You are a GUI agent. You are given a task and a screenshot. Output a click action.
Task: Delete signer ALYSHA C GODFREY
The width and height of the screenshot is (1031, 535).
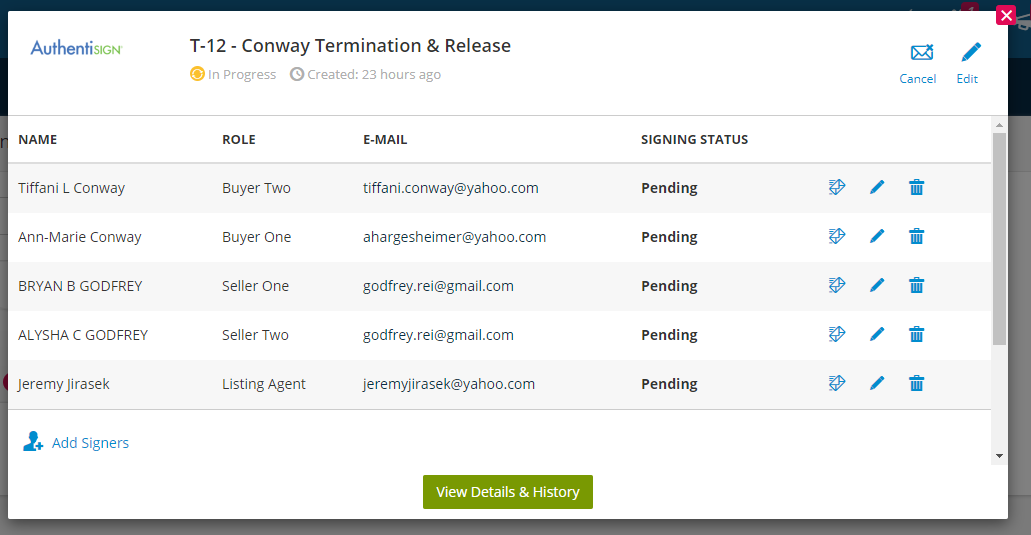tap(916, 334)
